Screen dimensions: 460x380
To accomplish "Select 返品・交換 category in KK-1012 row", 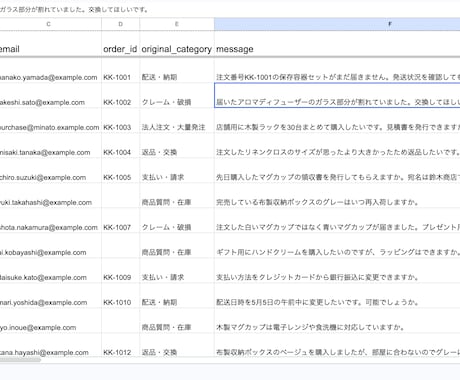I will [x=177, y=345].
